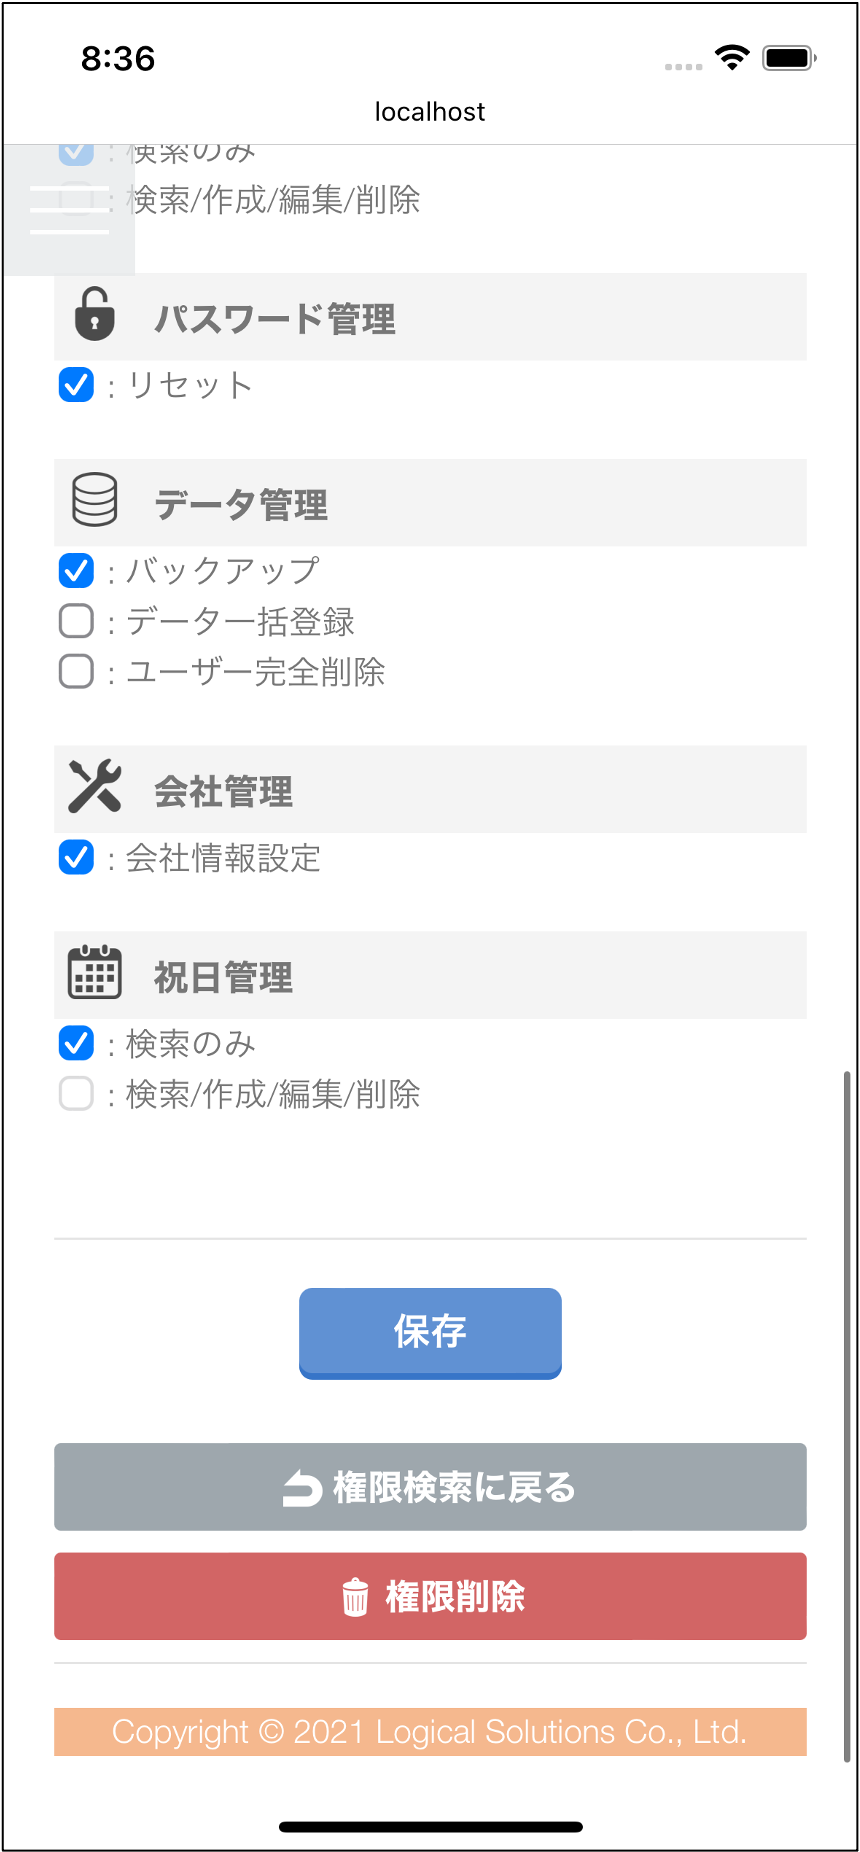Uncheck the 会社情報設定 checkbox
Image resolution: width=860 pixels, height=1852 pixels.
pyautogui.click(x=77, y=857)
